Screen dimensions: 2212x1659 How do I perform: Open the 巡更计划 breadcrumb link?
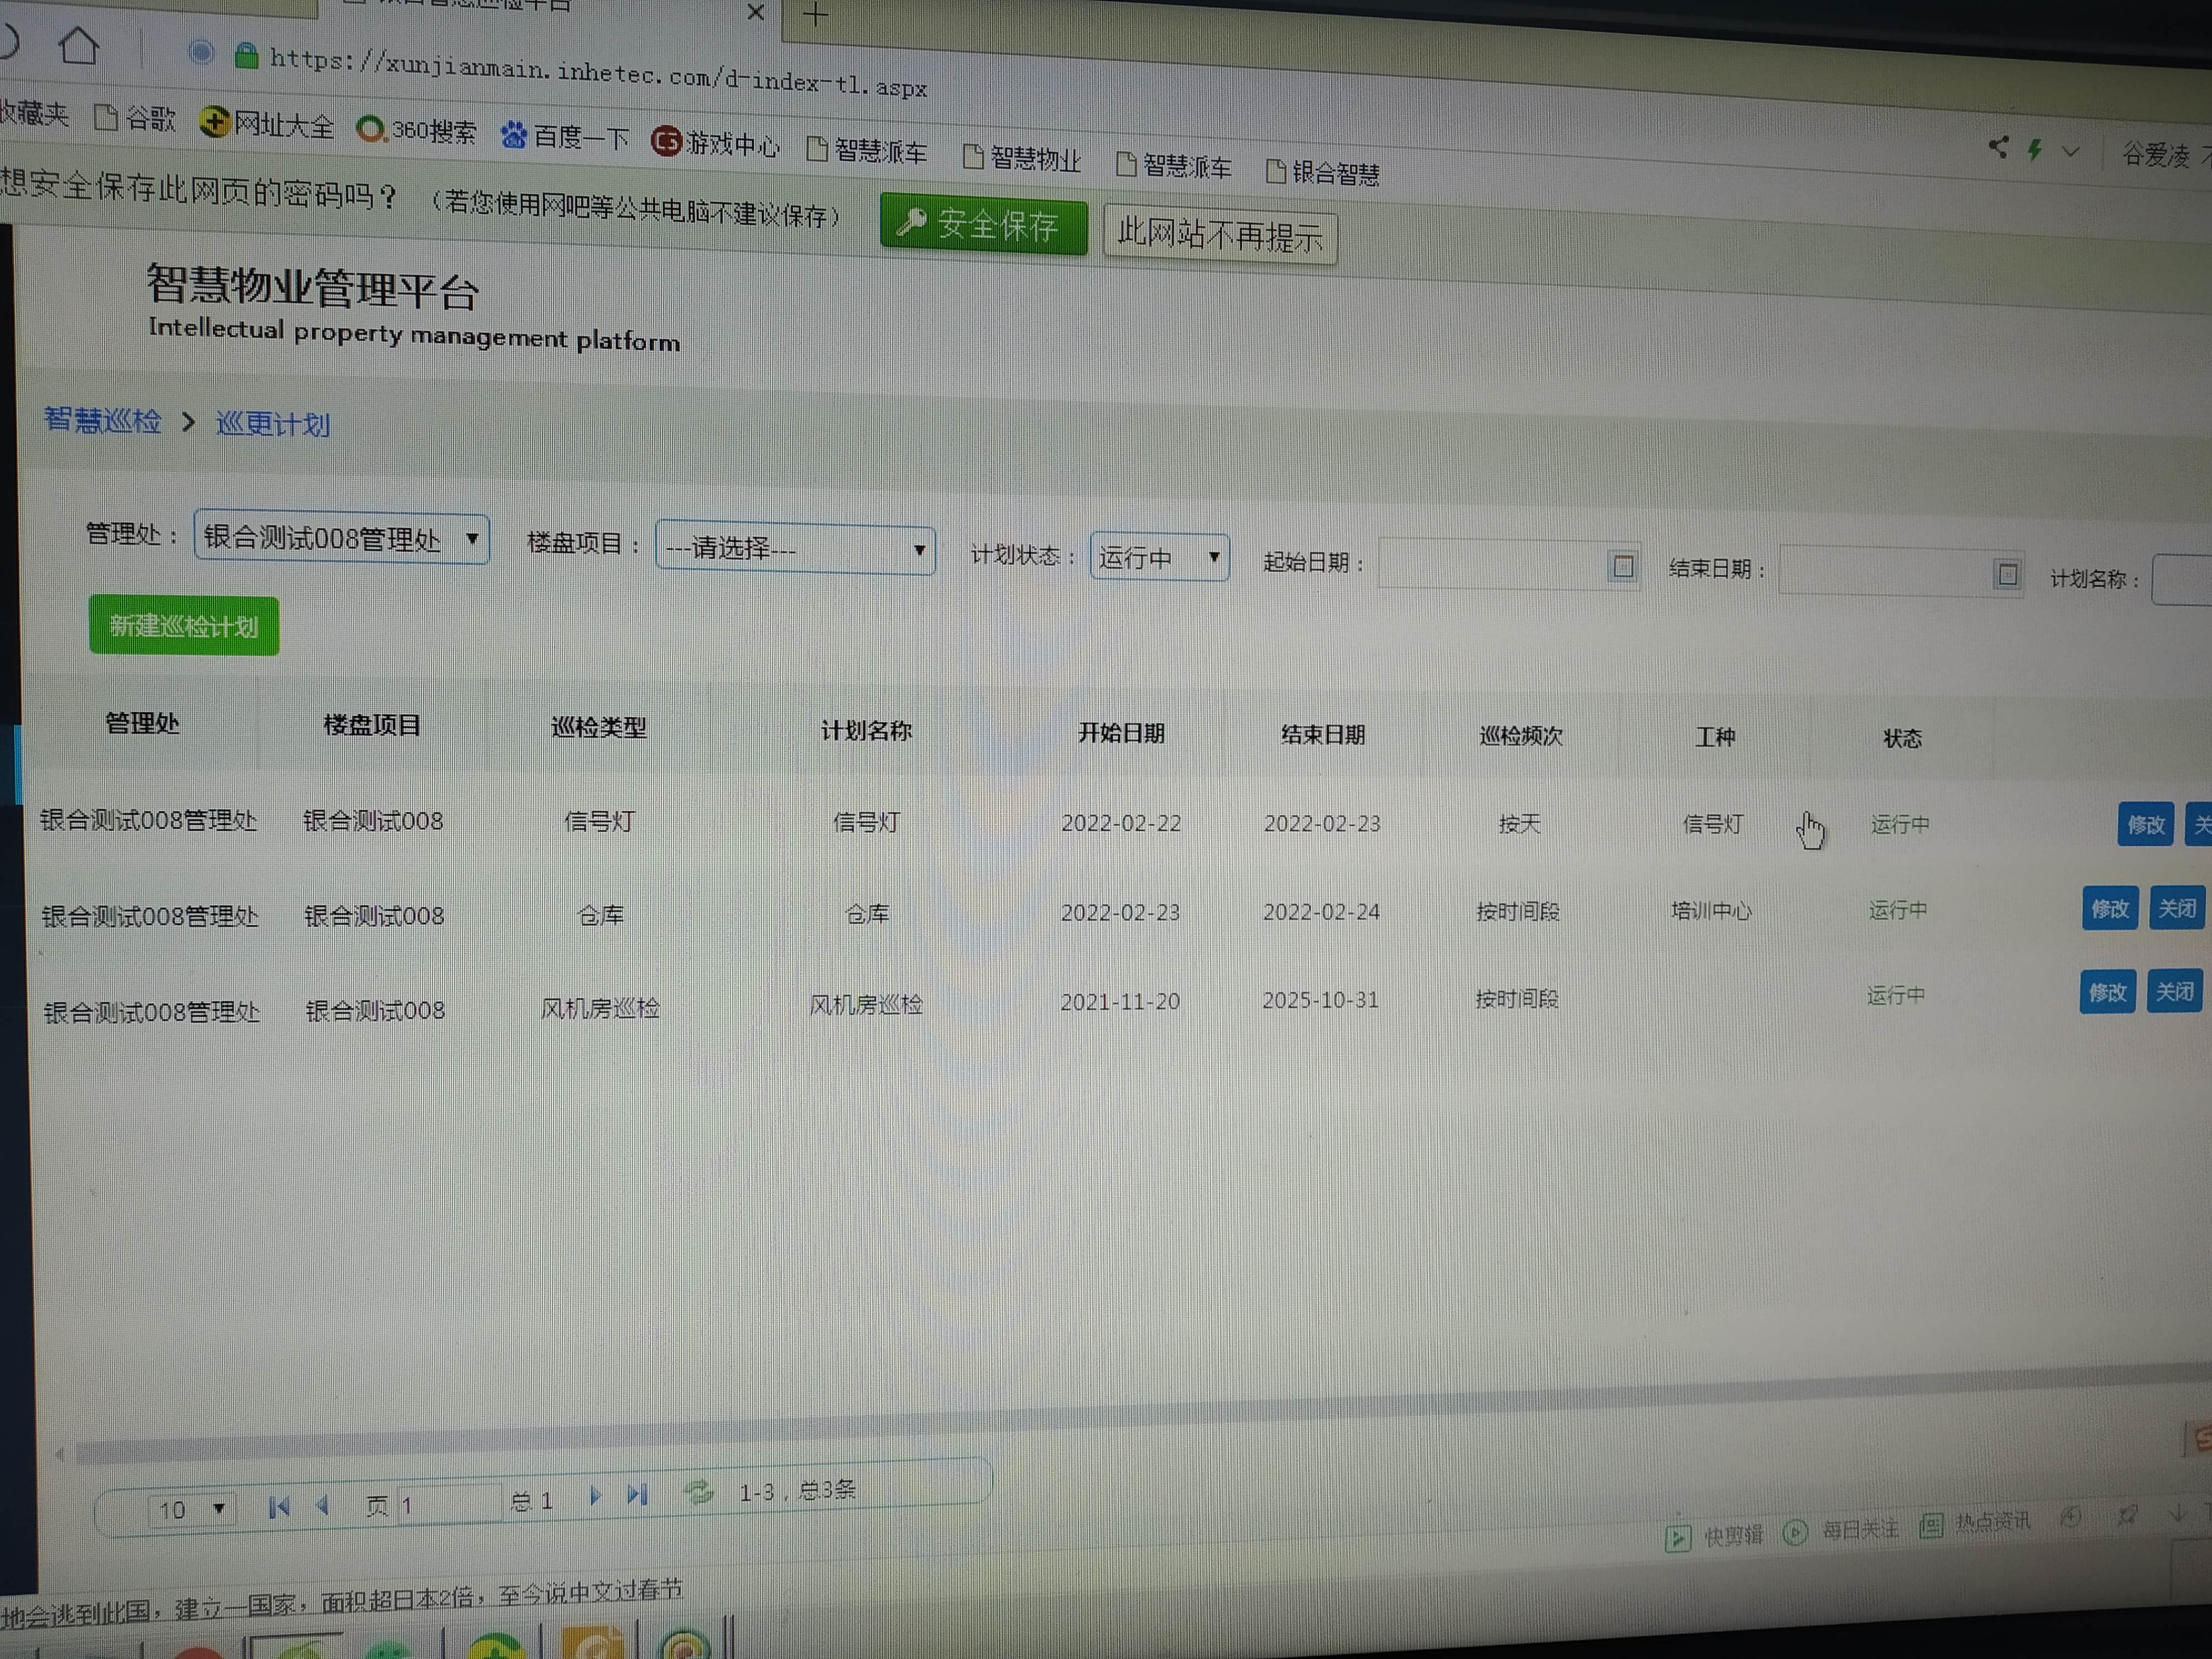point(273,424)
